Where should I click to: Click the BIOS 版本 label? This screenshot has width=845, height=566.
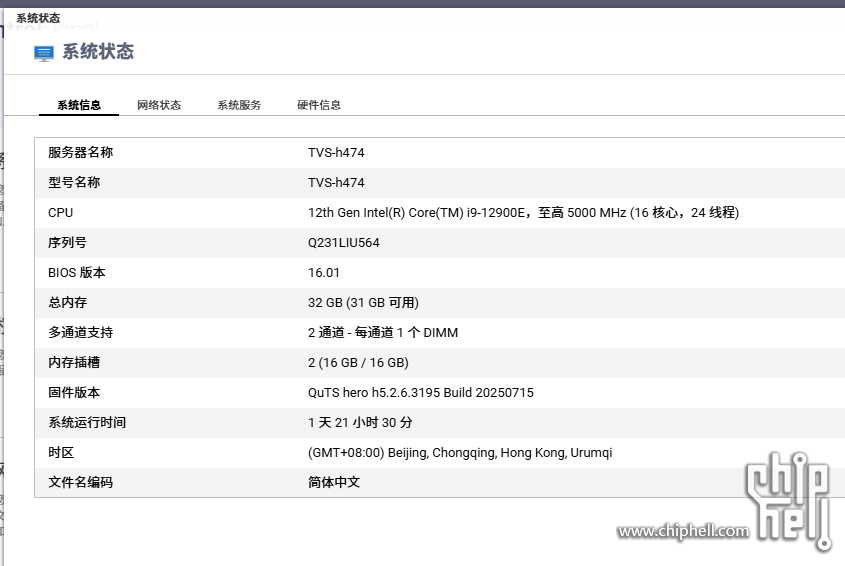(x=77, y=273)
